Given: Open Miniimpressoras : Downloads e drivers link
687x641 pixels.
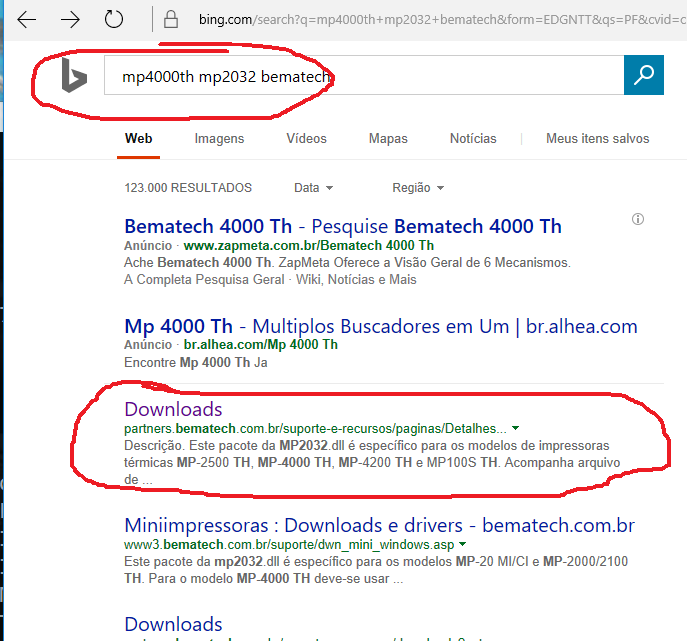Looking at the screenshot, I should pyautogui.click(x=379, y=525).
